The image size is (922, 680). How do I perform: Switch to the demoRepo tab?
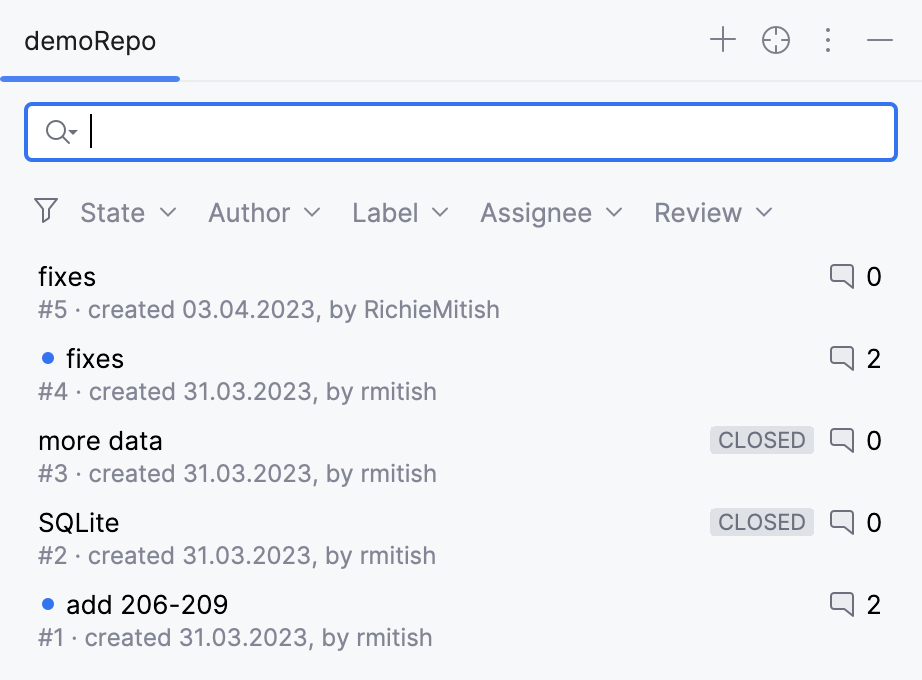(x=89, y=41)
